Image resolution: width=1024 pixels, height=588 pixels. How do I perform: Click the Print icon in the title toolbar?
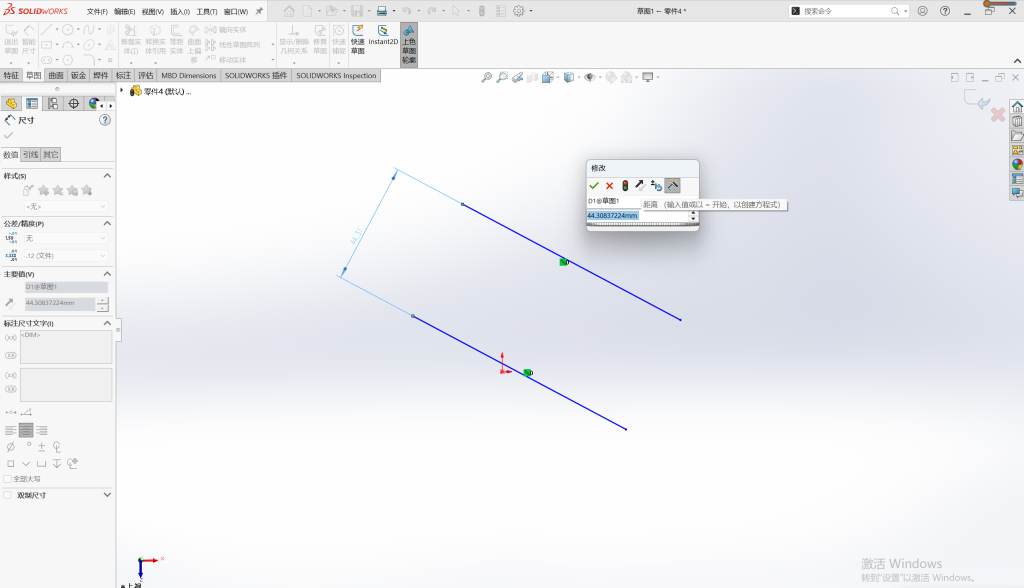382,11
